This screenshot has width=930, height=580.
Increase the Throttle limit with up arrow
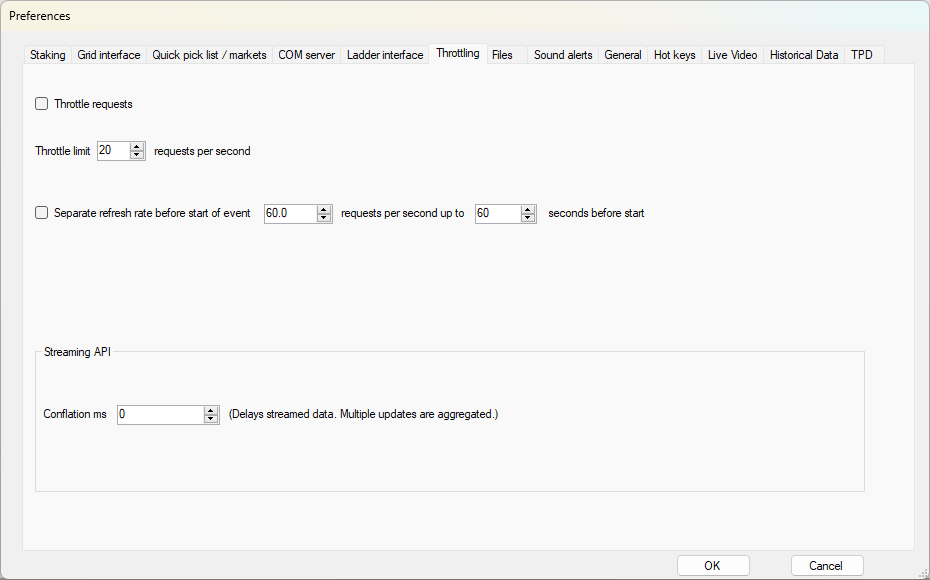coord(137,146)
